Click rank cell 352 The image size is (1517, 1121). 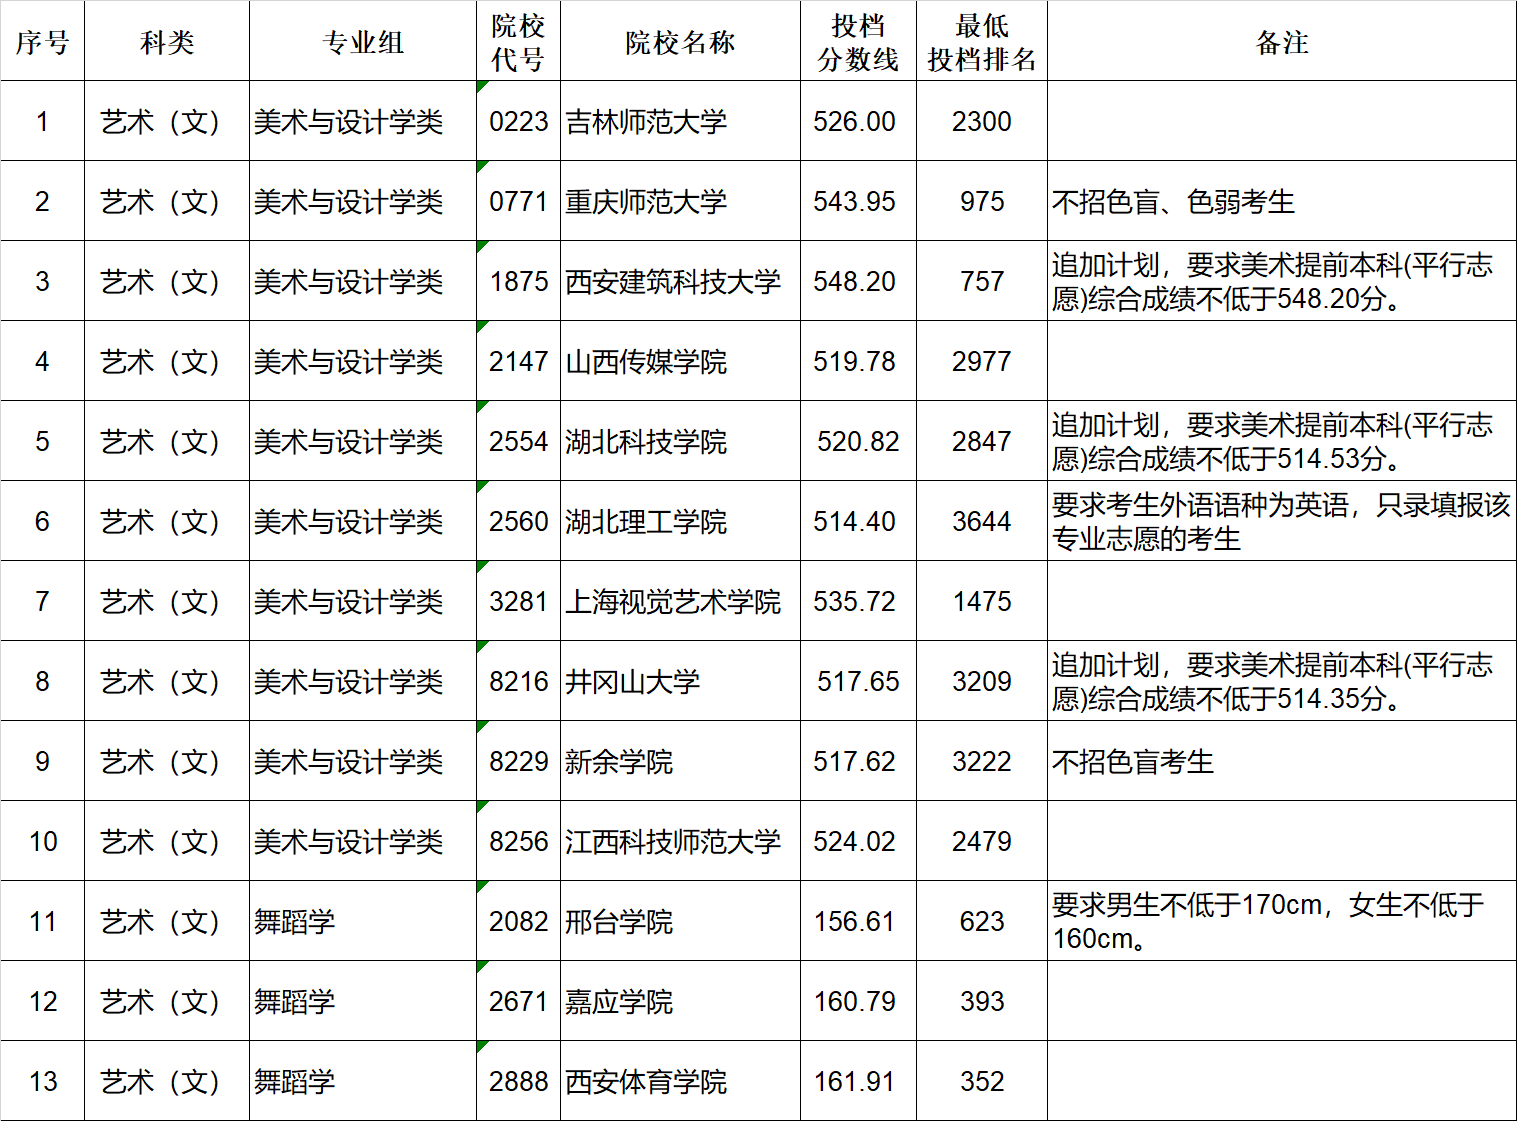click(982, 1081)
